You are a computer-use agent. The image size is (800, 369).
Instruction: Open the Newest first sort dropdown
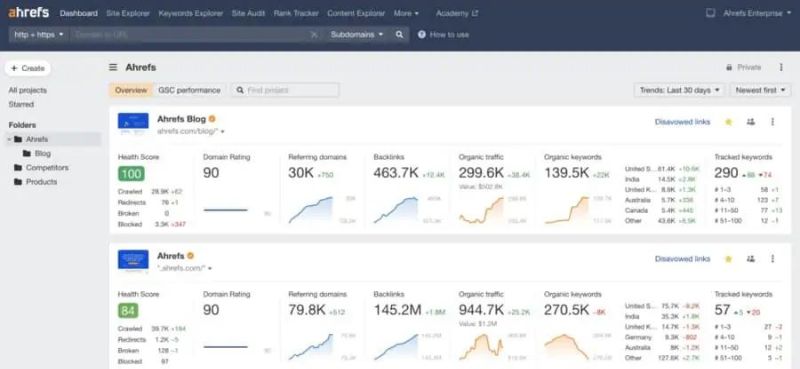(760, 90)
